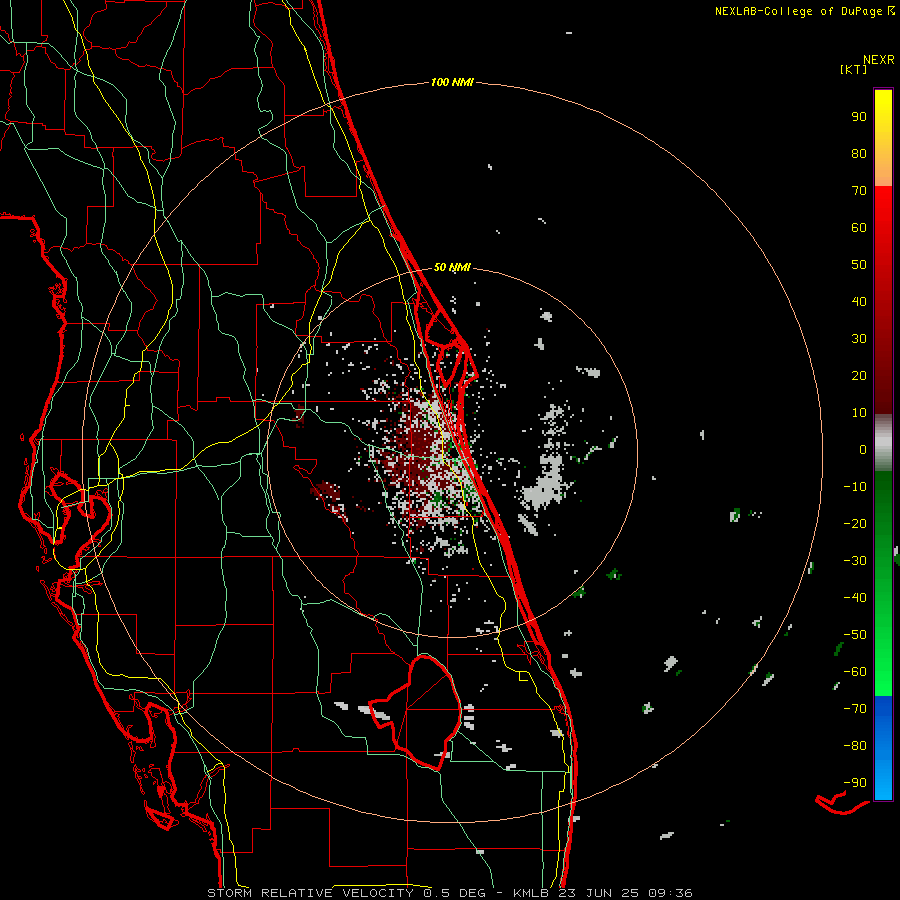Pick the bright red segment near 60 on the color bar
The height and width of the screenshot is (900, 900).
click(883, 218)
